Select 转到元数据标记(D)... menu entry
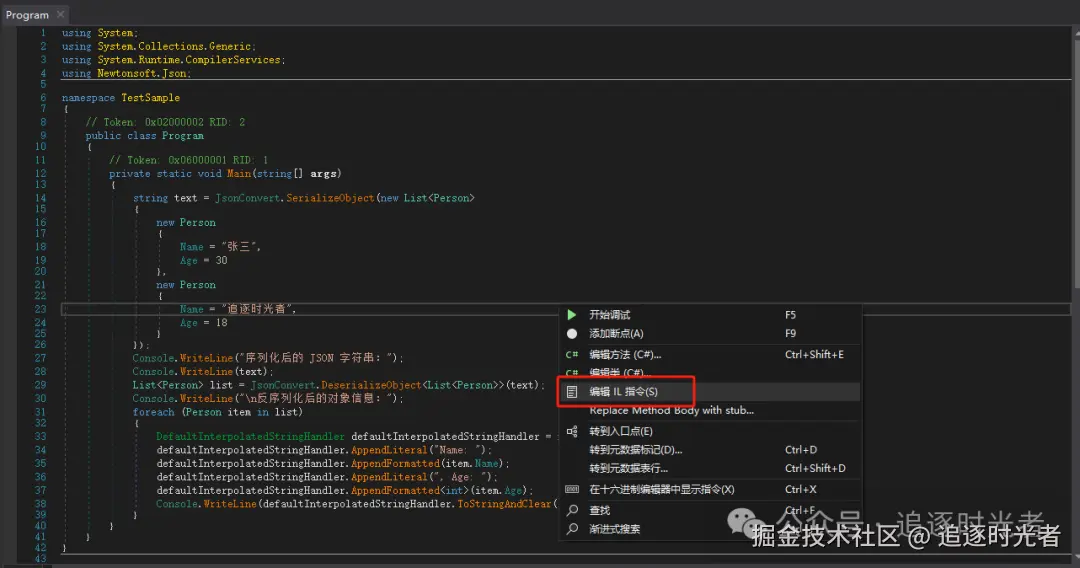1080x568 pixels. point(635,450)
